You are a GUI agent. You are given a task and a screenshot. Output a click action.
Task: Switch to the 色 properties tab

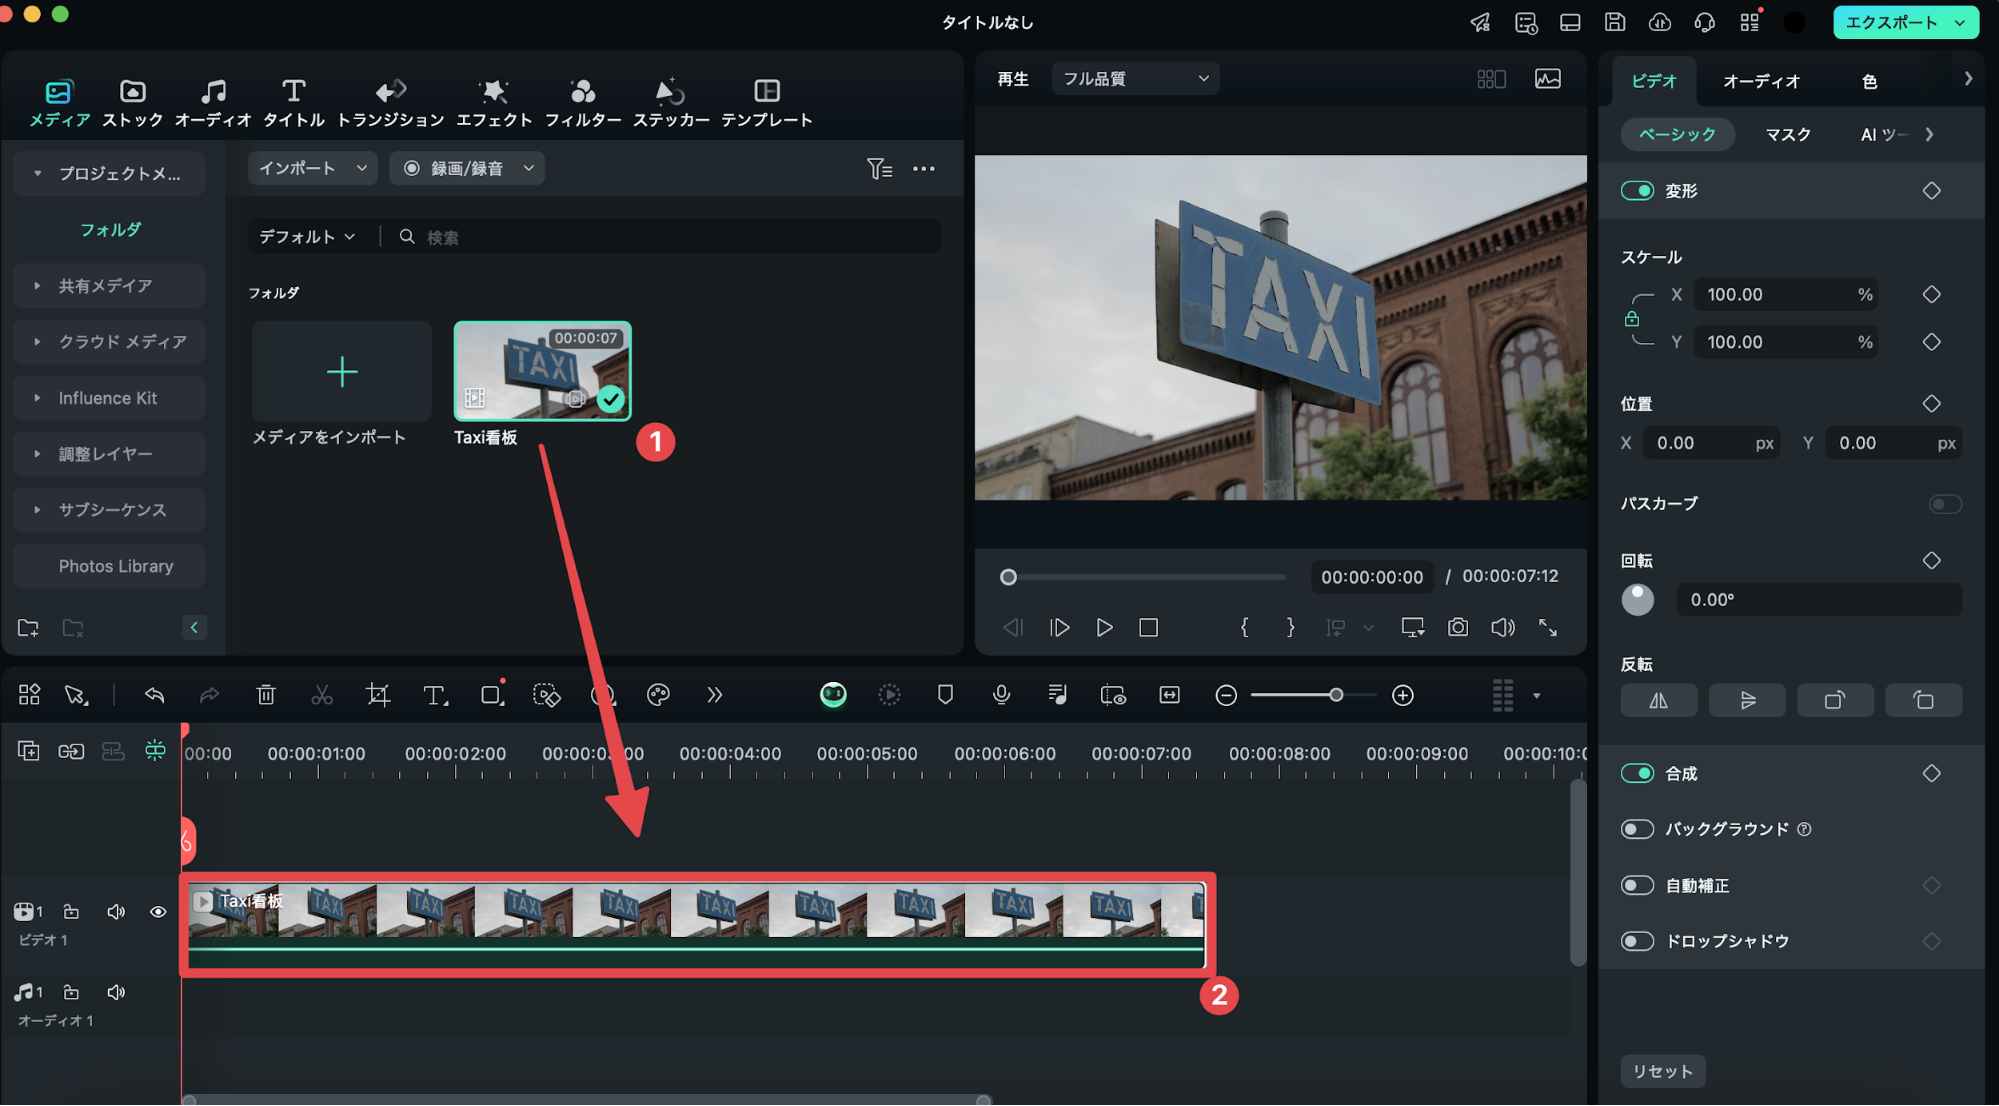tap(1869, 81)
